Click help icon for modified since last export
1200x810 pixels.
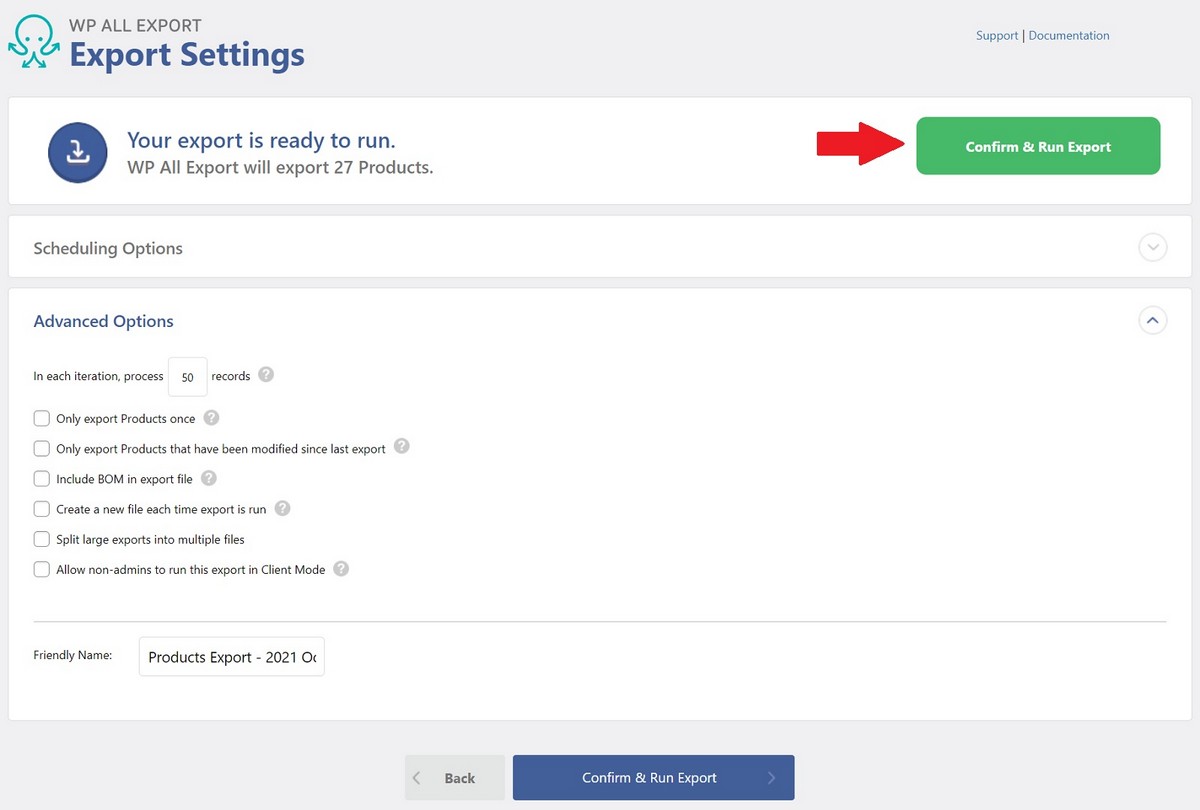[401, 448]
